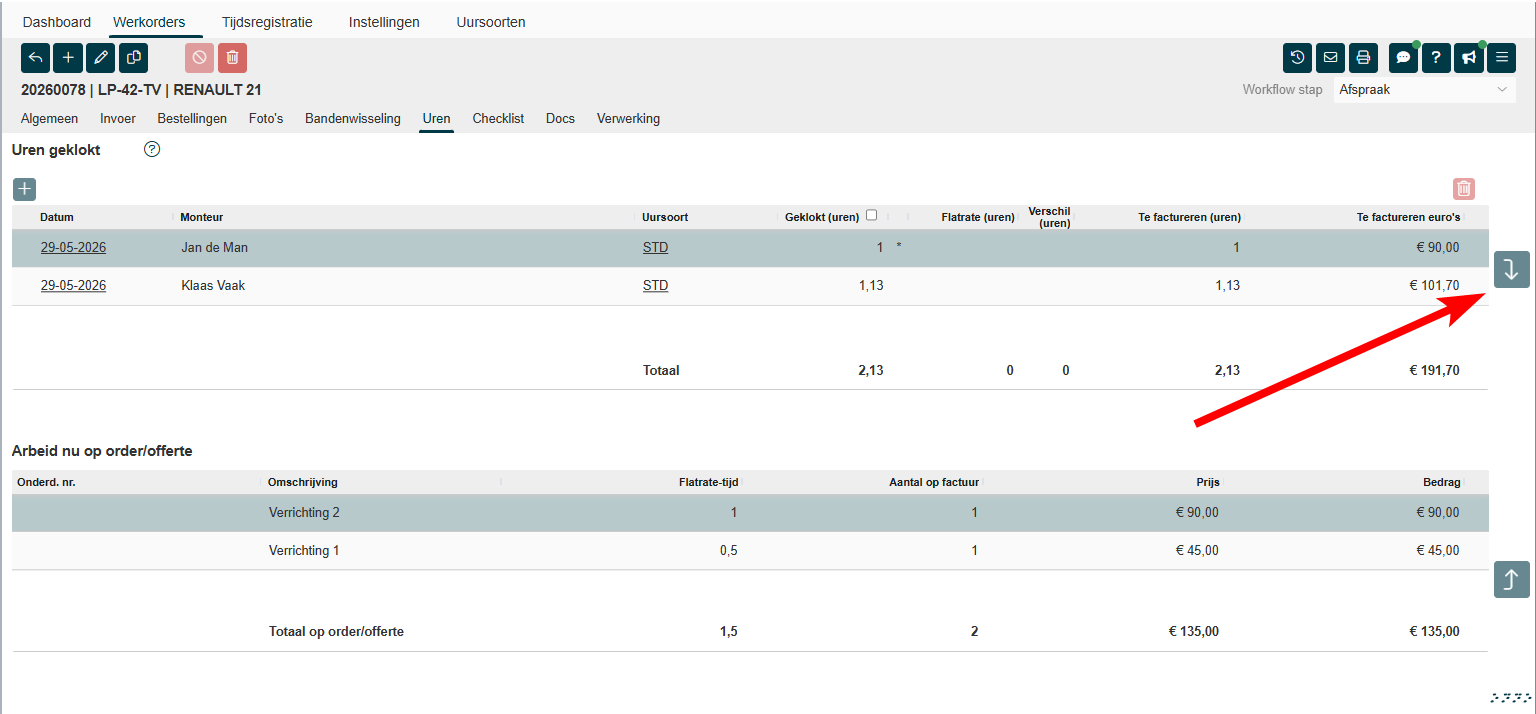The width and height of the screenshot is (1536, 714).
Task: Click the plus icon in top toolbar
Action: click(68, 58)
